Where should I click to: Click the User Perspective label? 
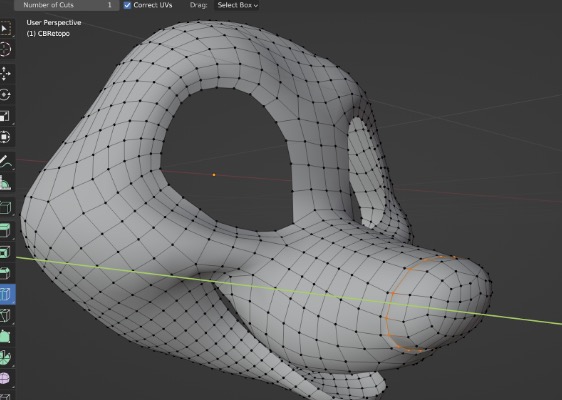pos(54,23)
